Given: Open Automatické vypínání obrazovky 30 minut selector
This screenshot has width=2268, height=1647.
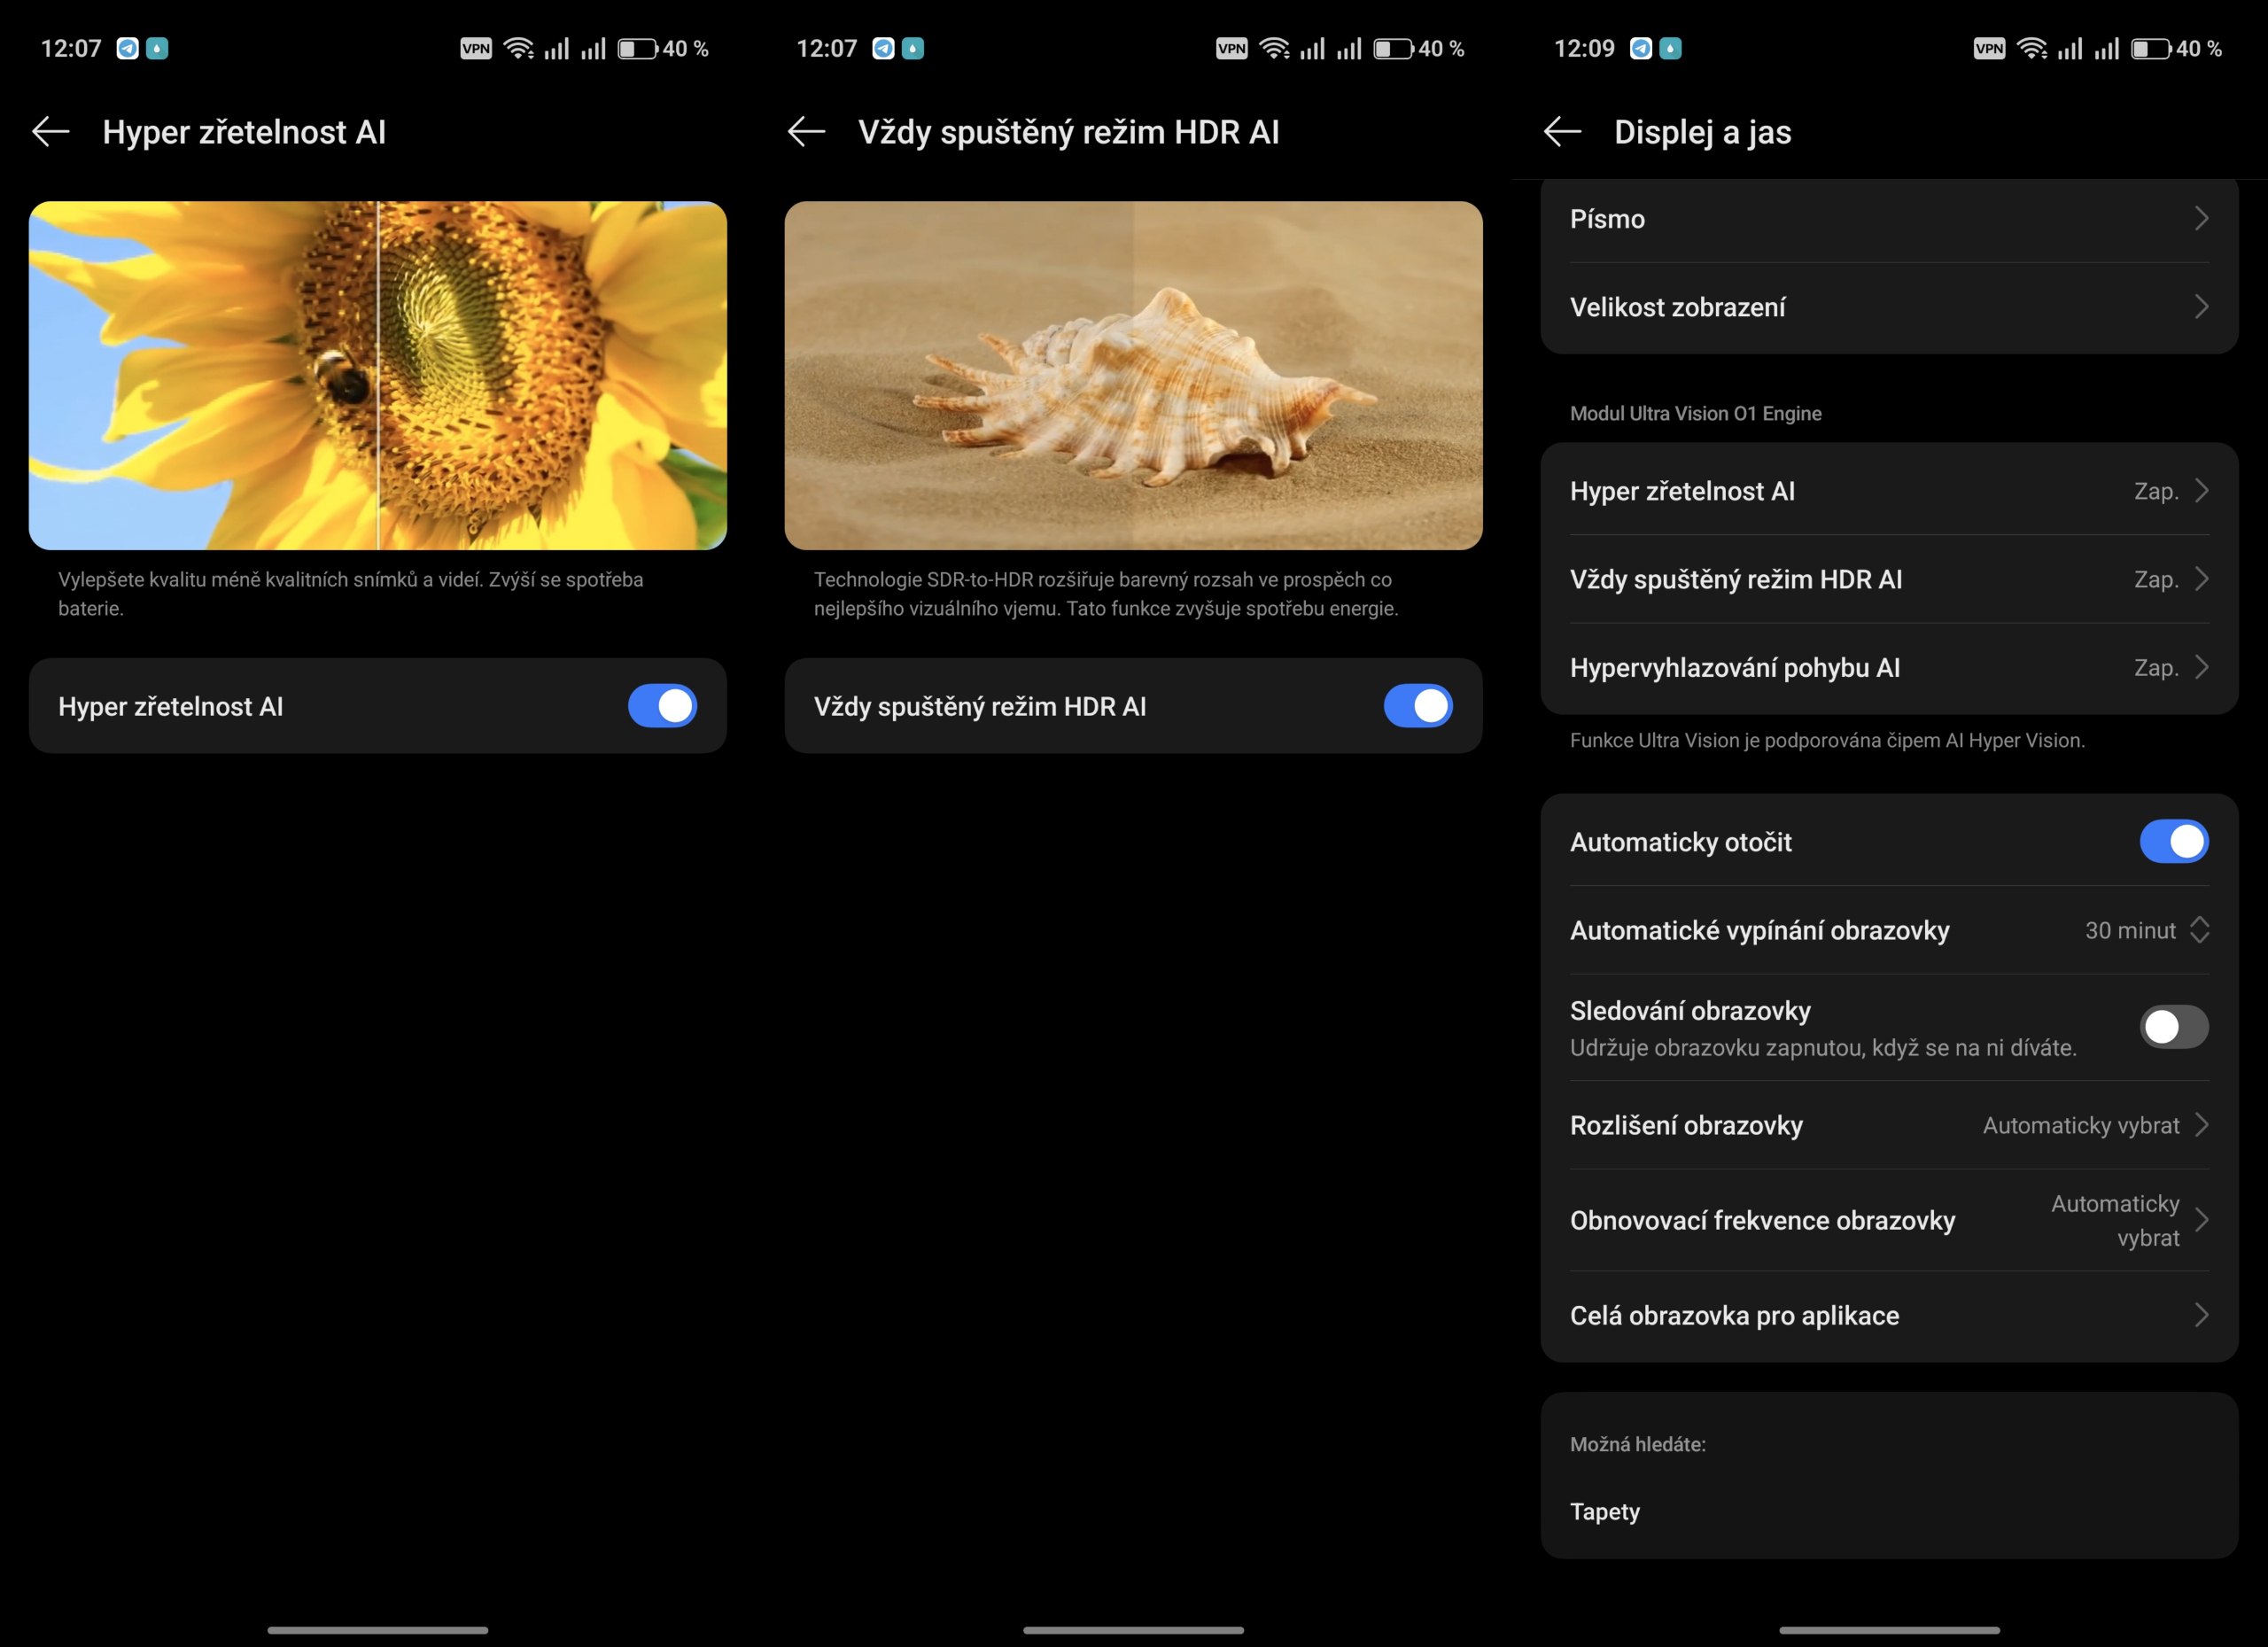Looking at the screenshot, I should (x=2146, y=930).
